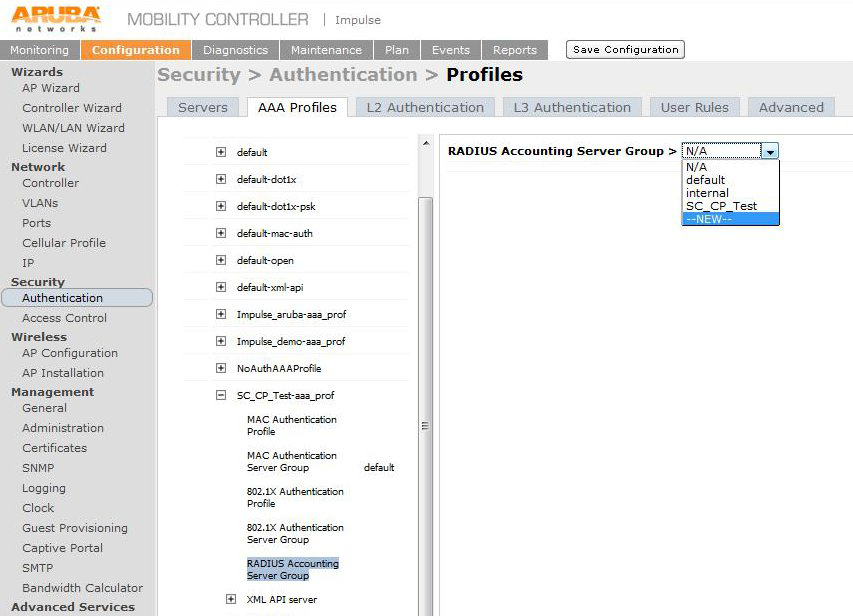Screen dimensions: 853x616
Task: Open the Monitoring tab
Action: [x=40, y=50]
